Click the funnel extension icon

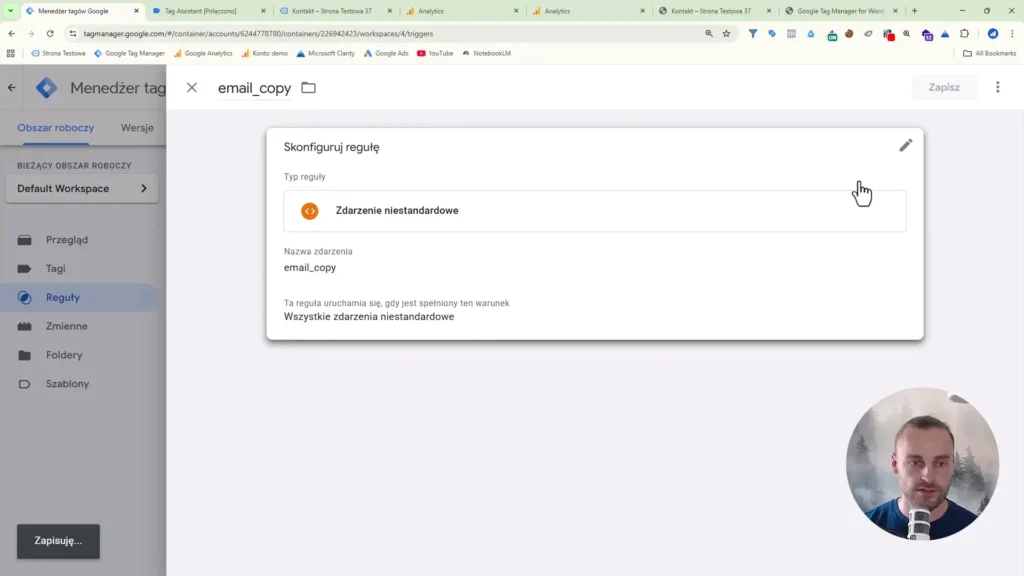point(752,33)
